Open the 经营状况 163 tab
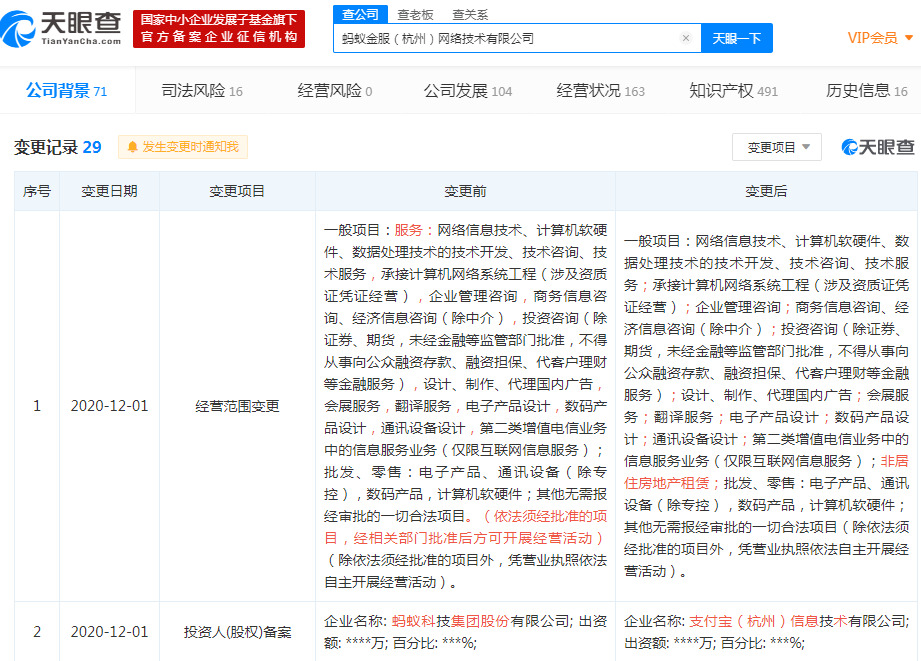Screen dimensions: 921x661 (x=600, y=90)
